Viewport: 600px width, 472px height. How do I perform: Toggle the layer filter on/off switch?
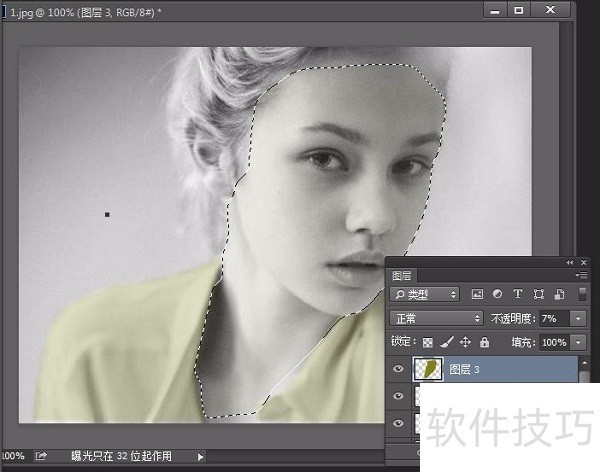point(583,295)
